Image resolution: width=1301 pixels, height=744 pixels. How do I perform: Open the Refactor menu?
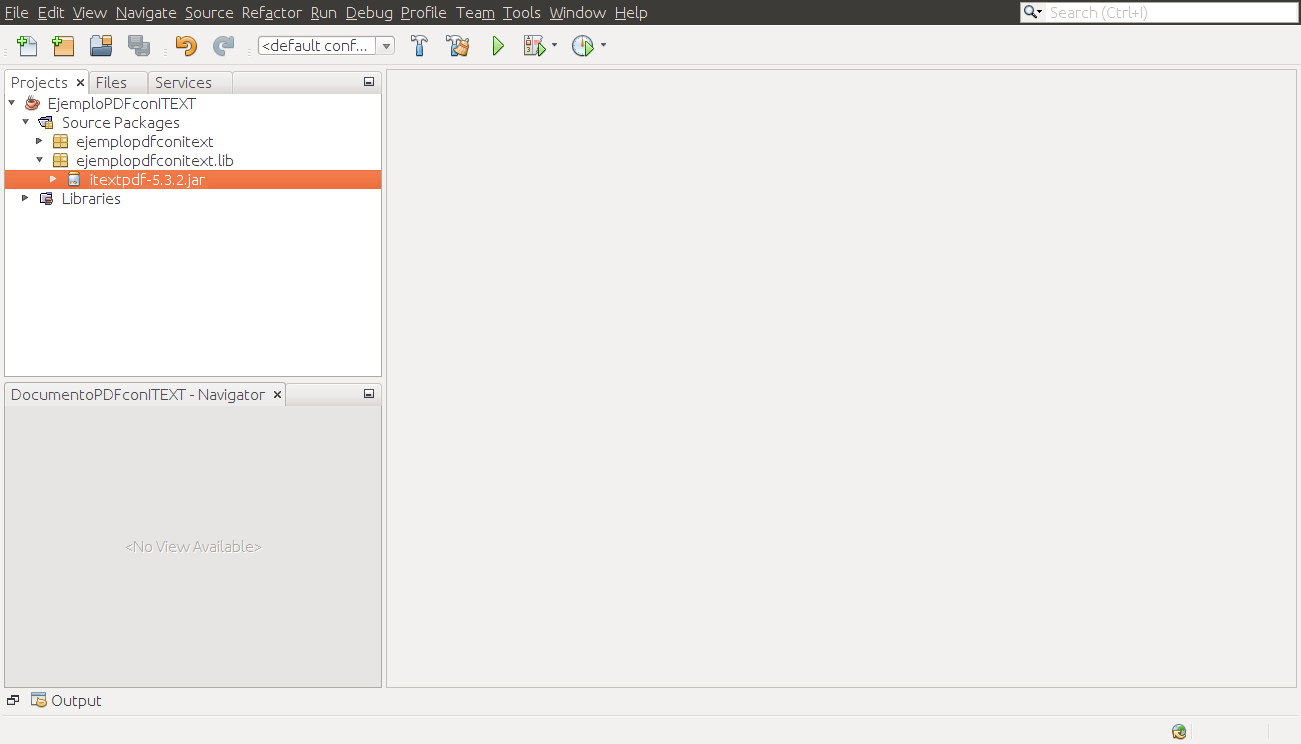pyautogui.click(x=270, y=12)
